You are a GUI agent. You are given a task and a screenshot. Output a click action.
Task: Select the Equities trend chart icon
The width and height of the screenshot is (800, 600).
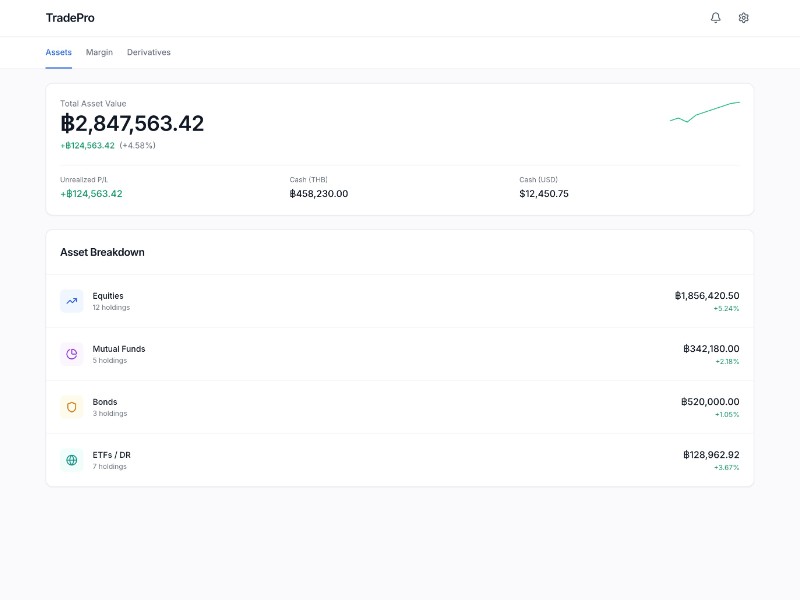coord(71,301)
